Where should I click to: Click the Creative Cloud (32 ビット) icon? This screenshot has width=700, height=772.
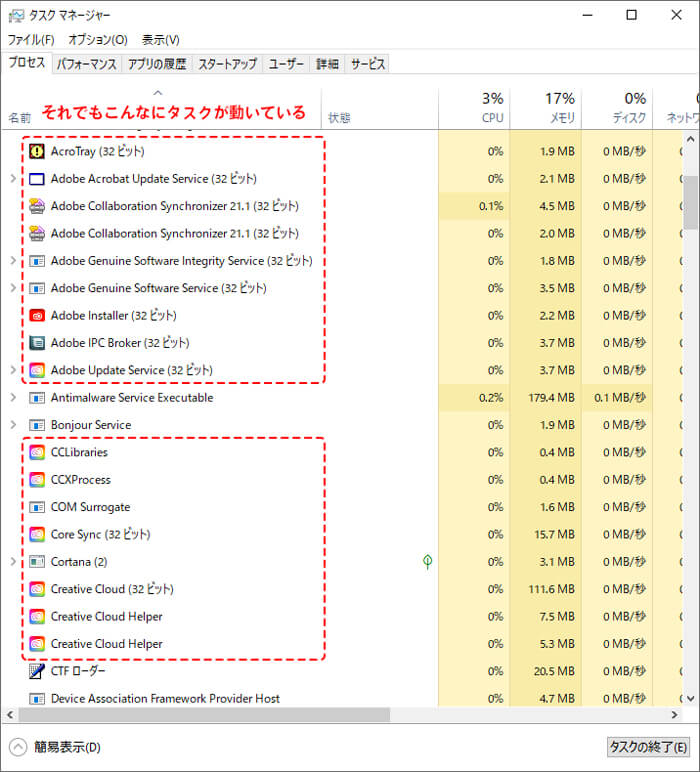pyautogui.click(x=37, y=589)
